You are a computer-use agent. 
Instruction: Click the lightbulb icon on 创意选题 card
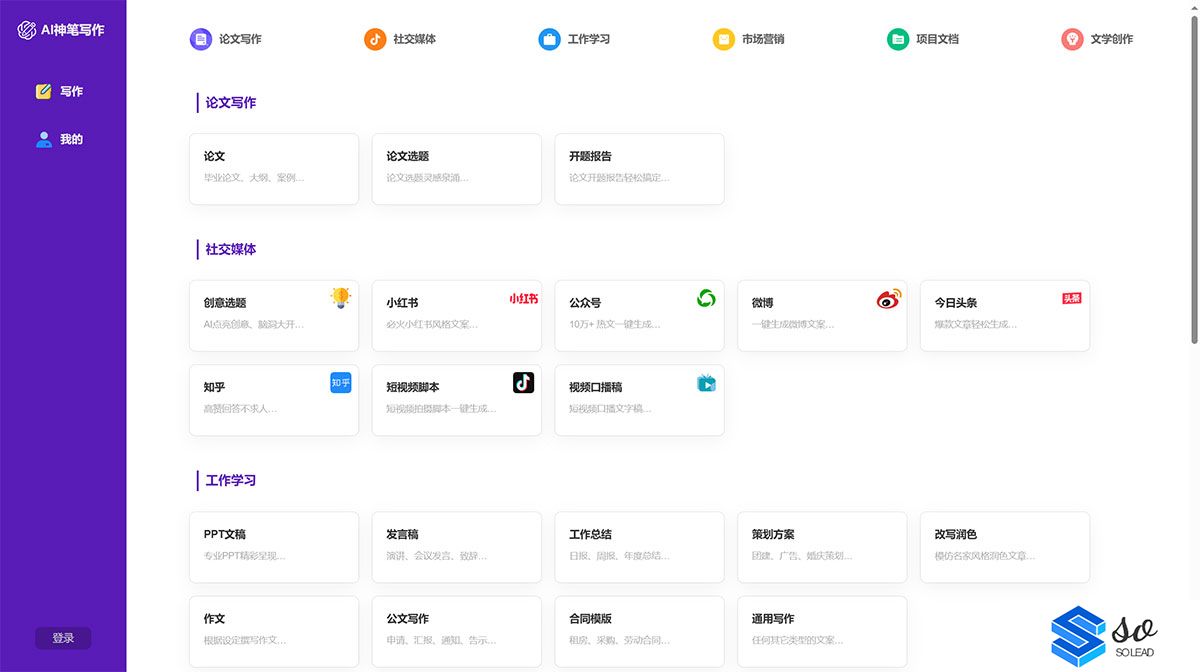[x=341, y=298]
